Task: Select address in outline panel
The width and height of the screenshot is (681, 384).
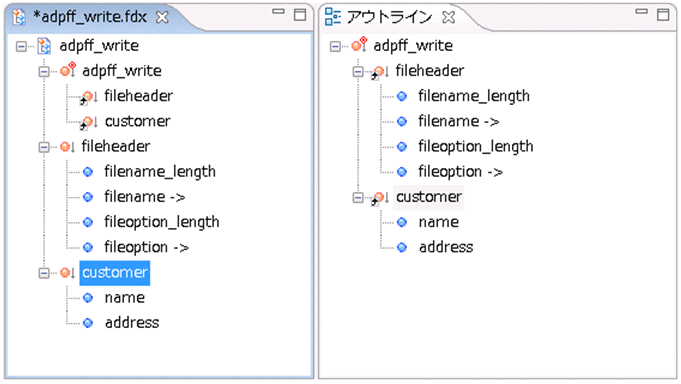Action: [x=446, y=248]
